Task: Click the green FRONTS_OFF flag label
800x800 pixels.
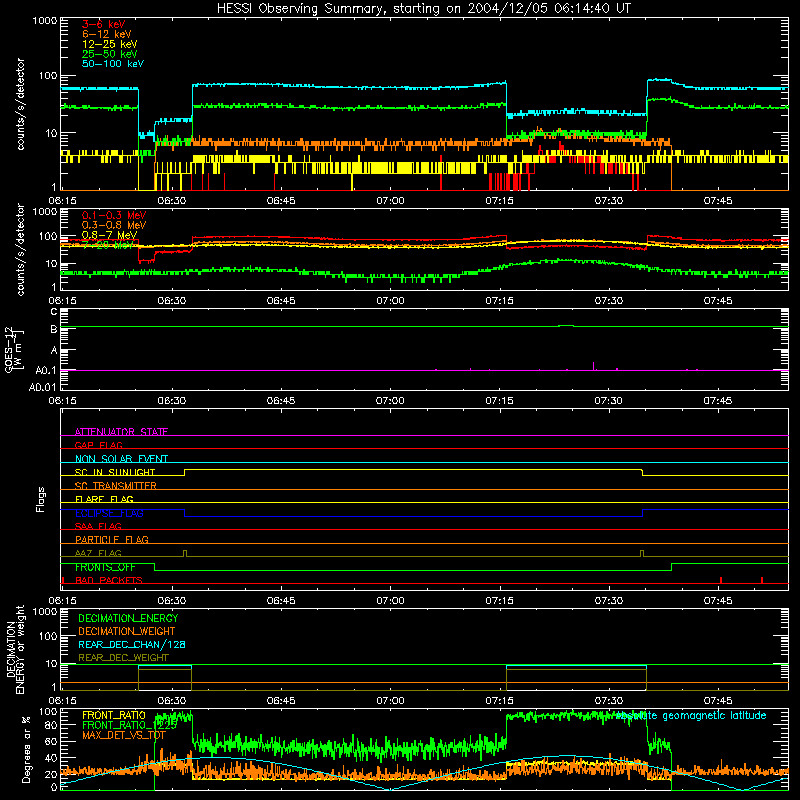Action: coord(105,567)
